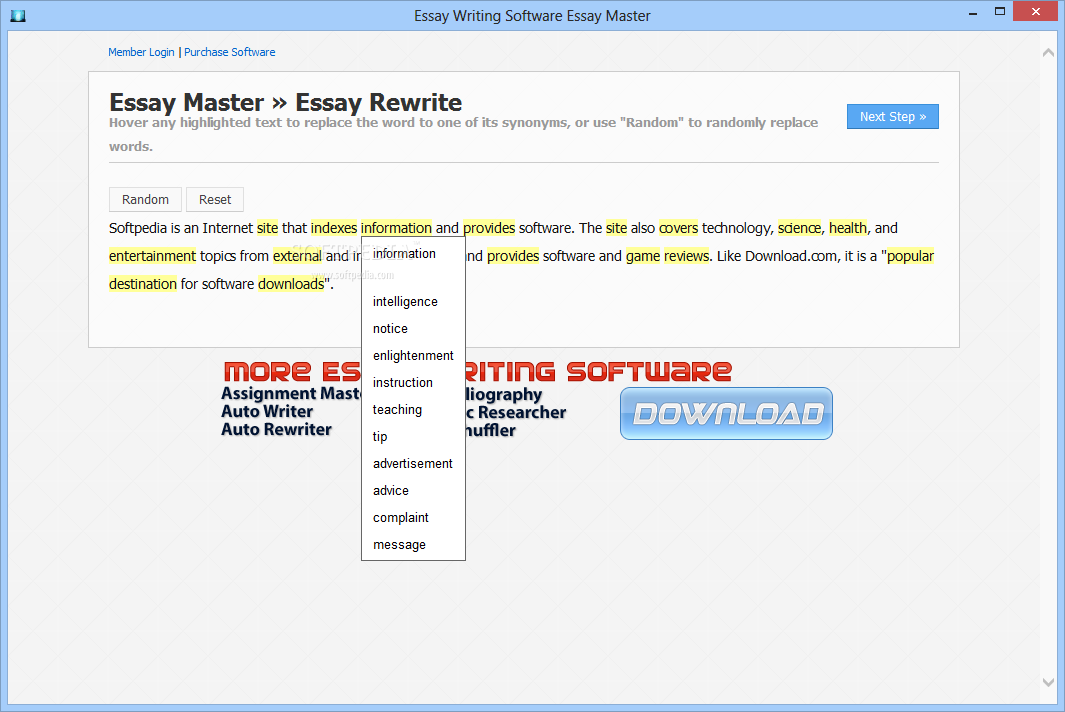Click highlighted word 'science'

[x=799, y=228]
